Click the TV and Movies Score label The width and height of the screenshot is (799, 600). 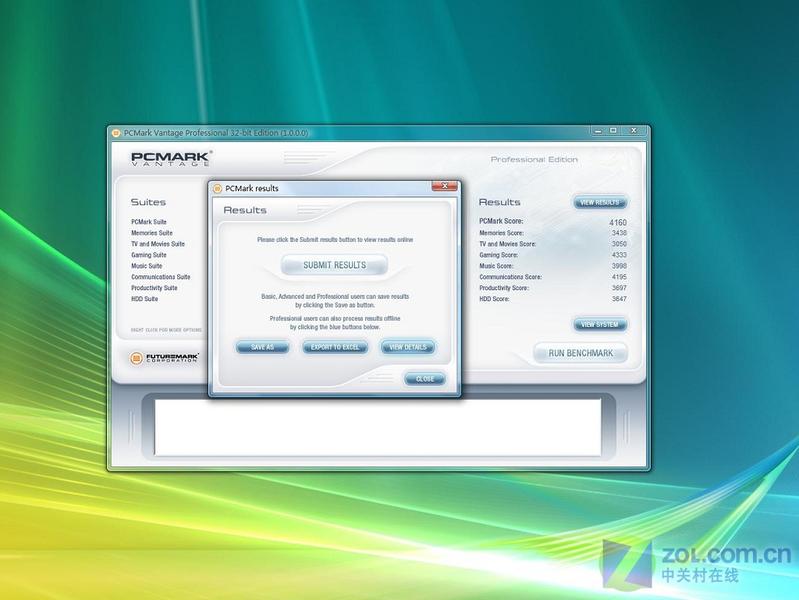point(508,244)
